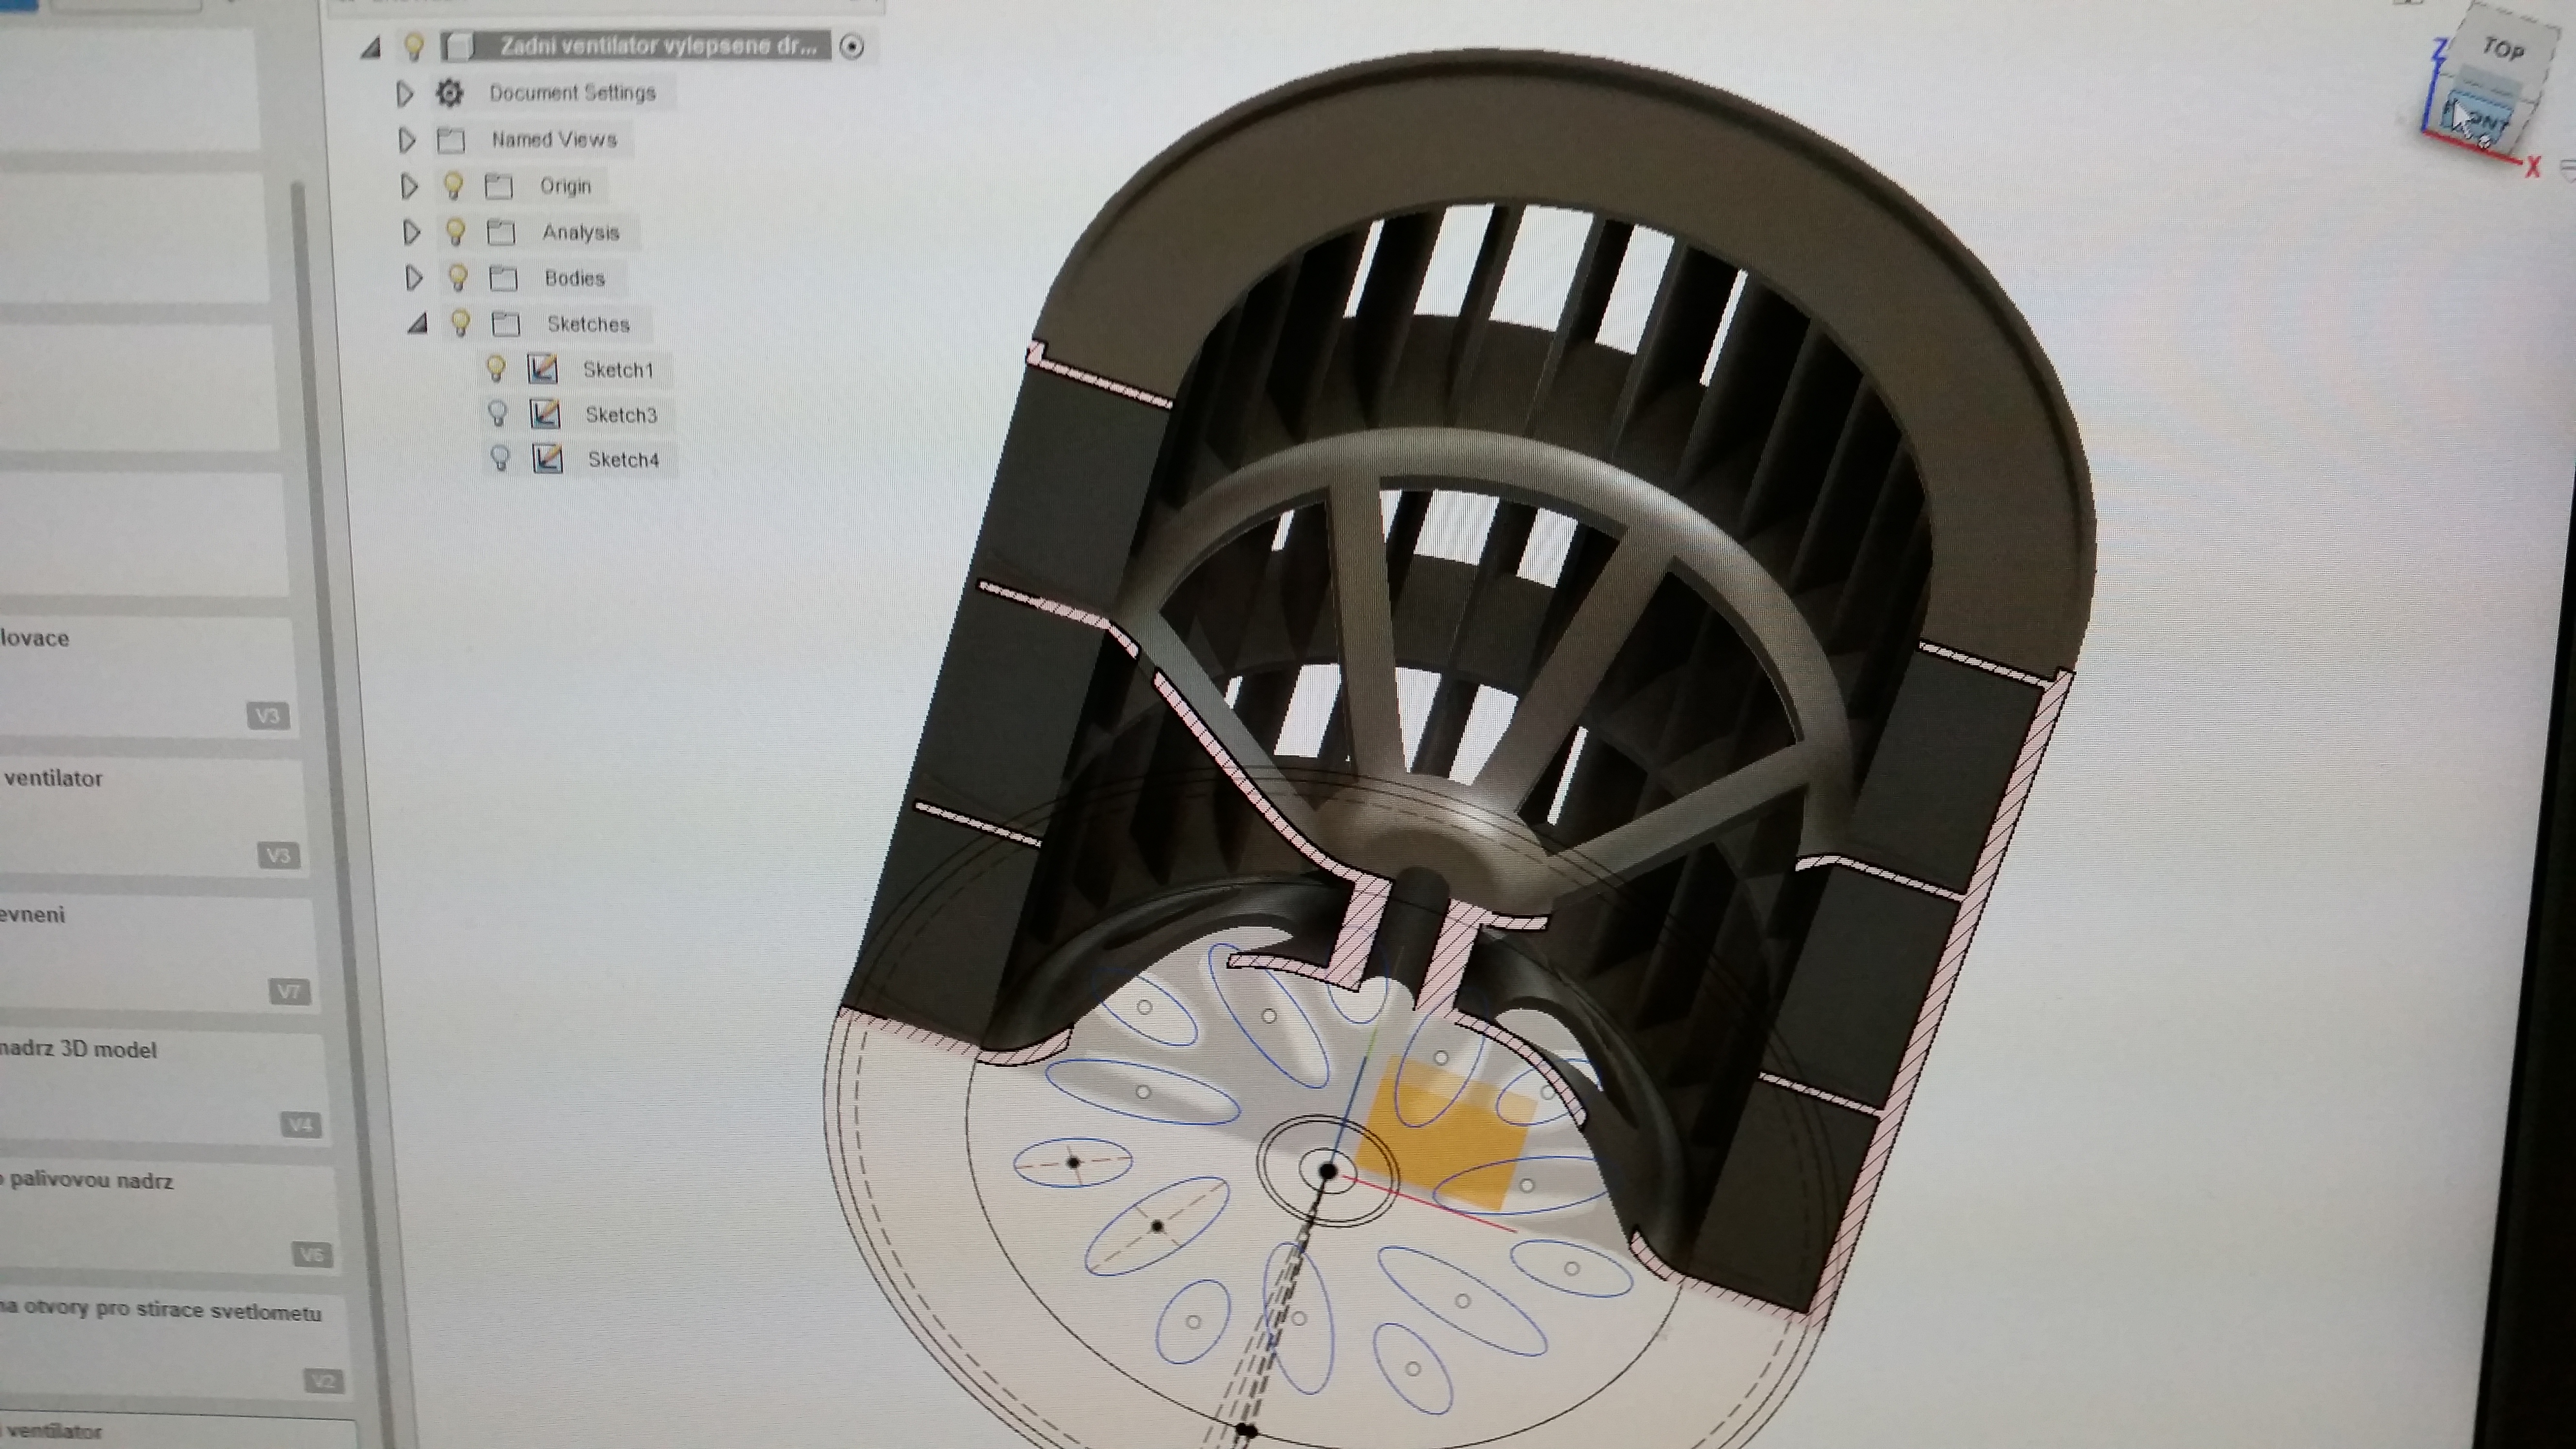Image resolution: width=2576 pixels, height=1449 pixels.
Task: Expand the Analysis folder
Action: 411,232
